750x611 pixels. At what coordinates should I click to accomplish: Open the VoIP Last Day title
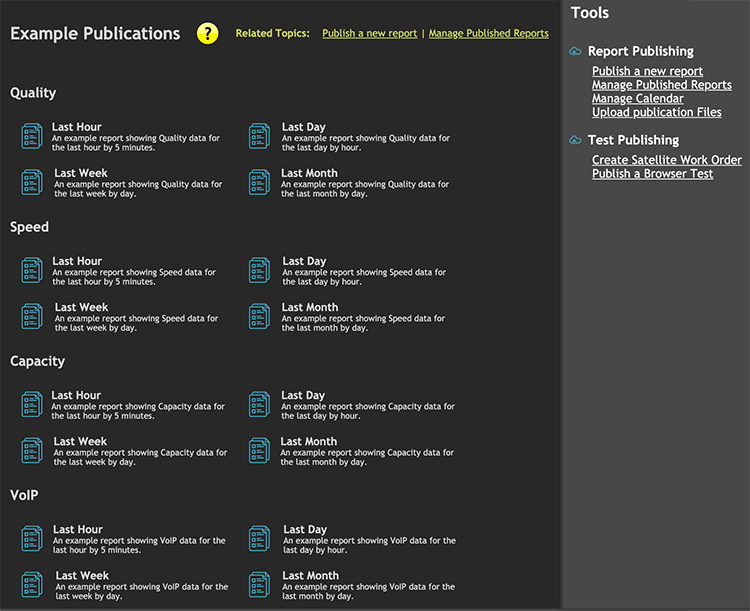pos(305,530)
